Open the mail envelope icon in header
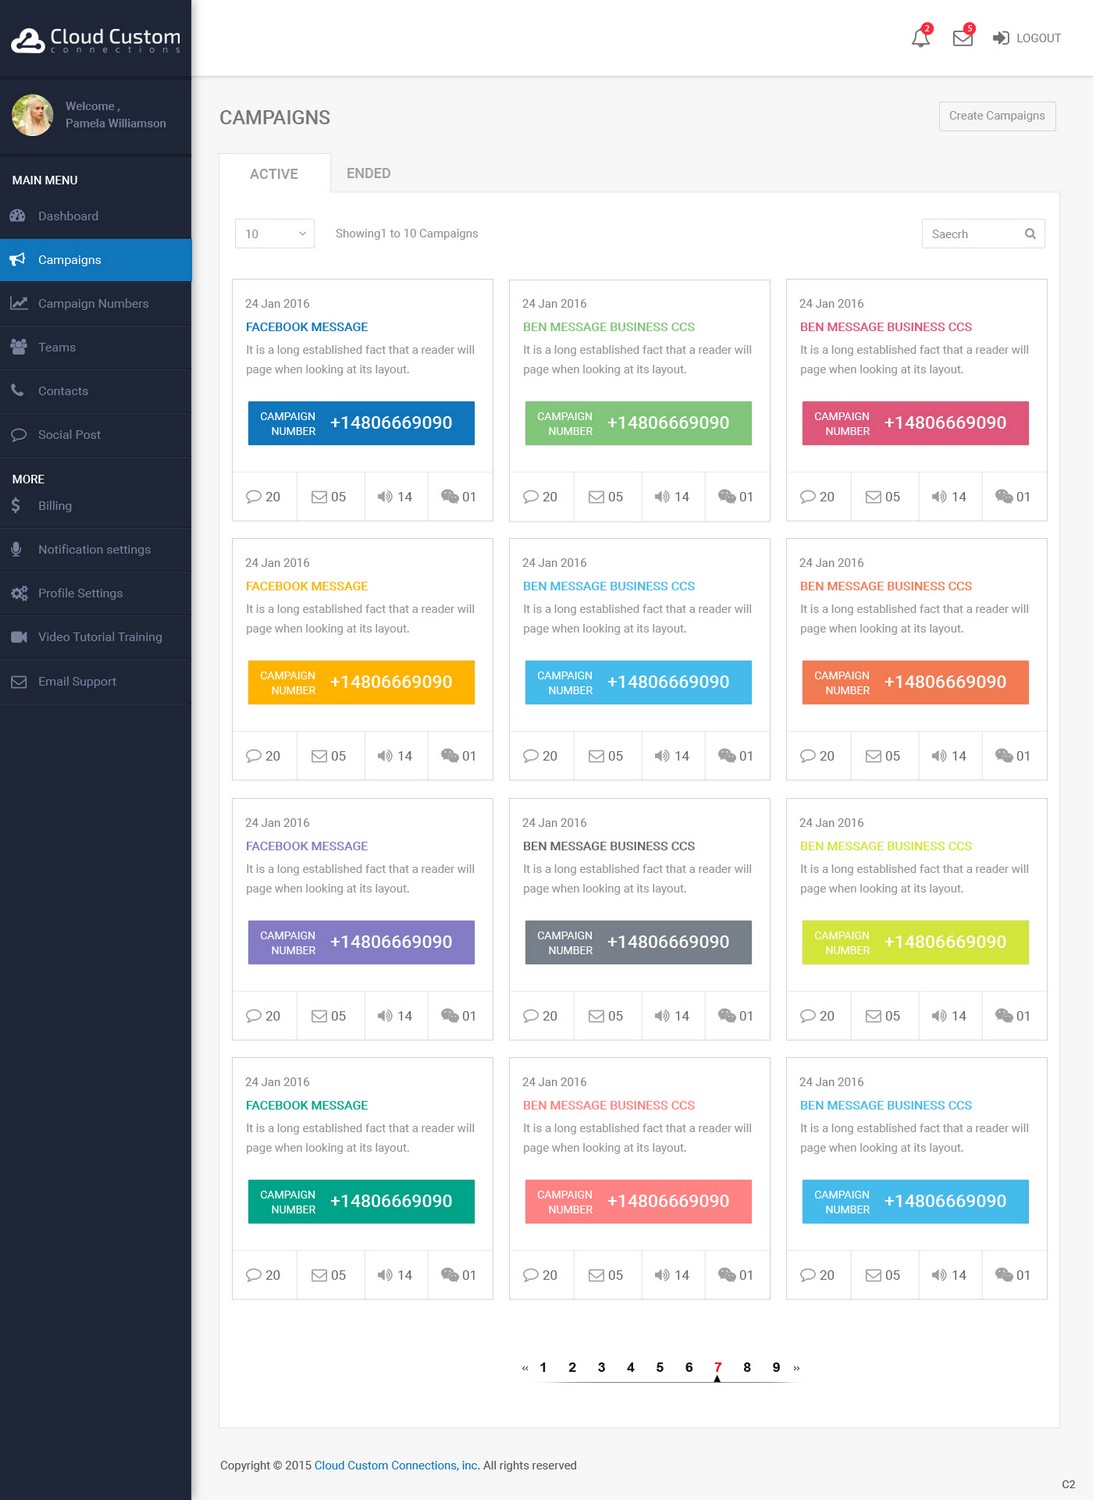The image size is (1093, 1500). (962, 38)
